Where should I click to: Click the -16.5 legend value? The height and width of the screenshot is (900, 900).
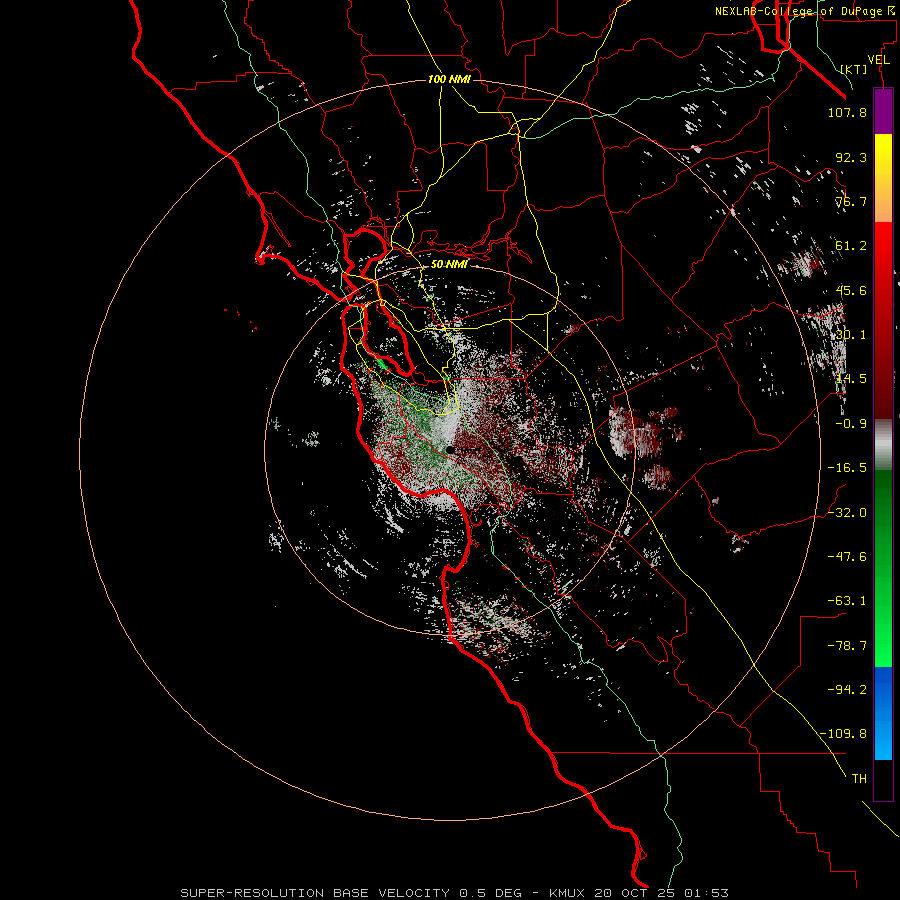(x=847, y=468)
